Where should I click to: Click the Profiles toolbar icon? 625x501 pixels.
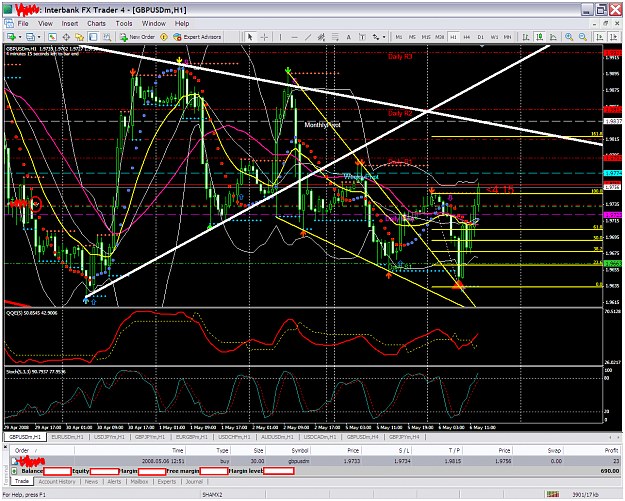[30, 37]
